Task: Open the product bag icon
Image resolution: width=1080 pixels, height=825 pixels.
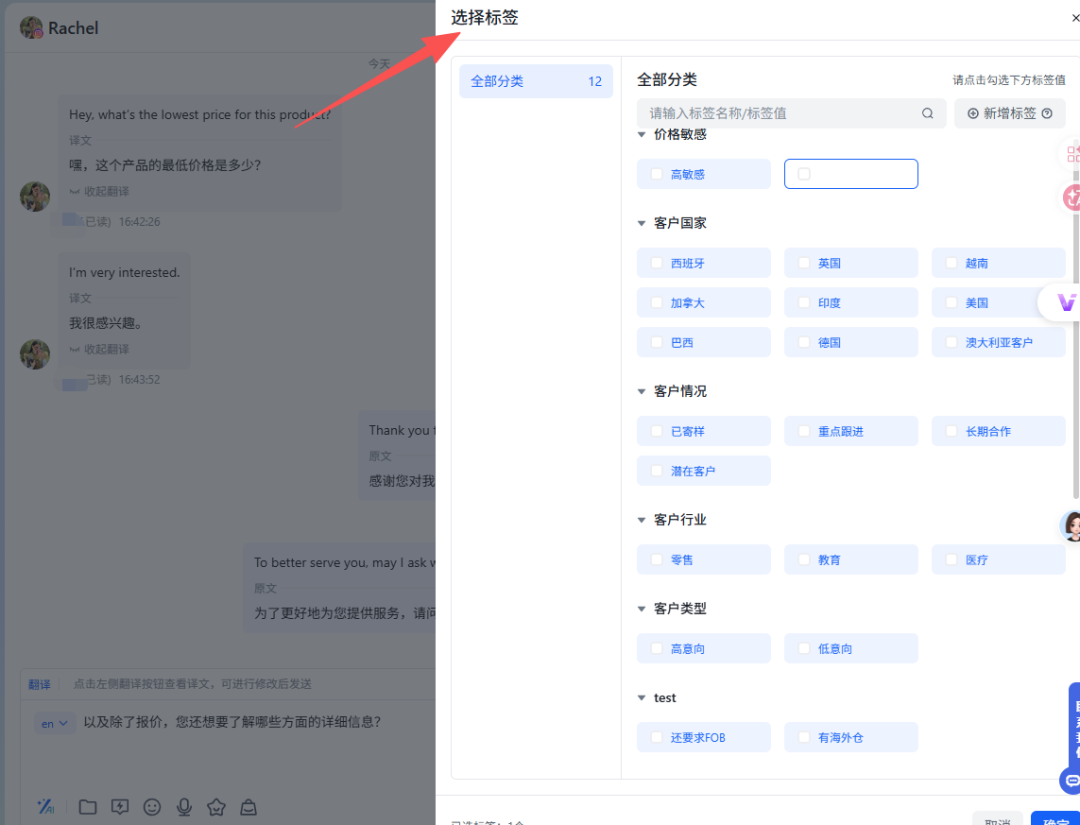Action: (x=248, y=807)
